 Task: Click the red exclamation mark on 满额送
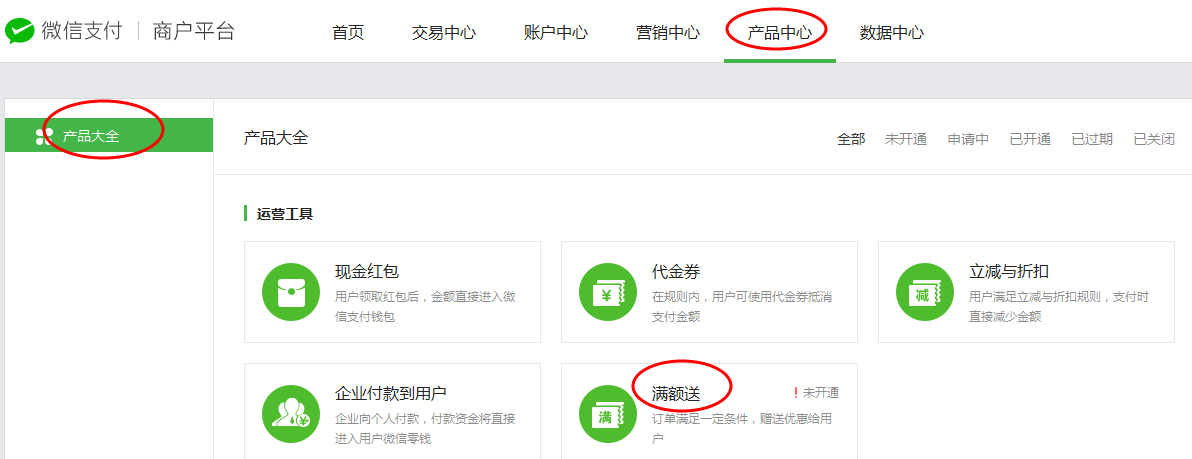tap(796, 393)
